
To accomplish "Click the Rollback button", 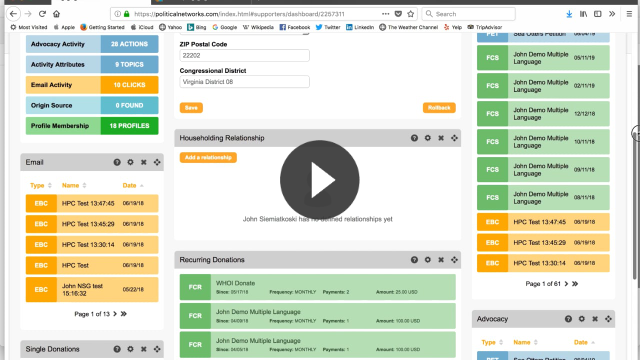I will [x=439, y=108].
